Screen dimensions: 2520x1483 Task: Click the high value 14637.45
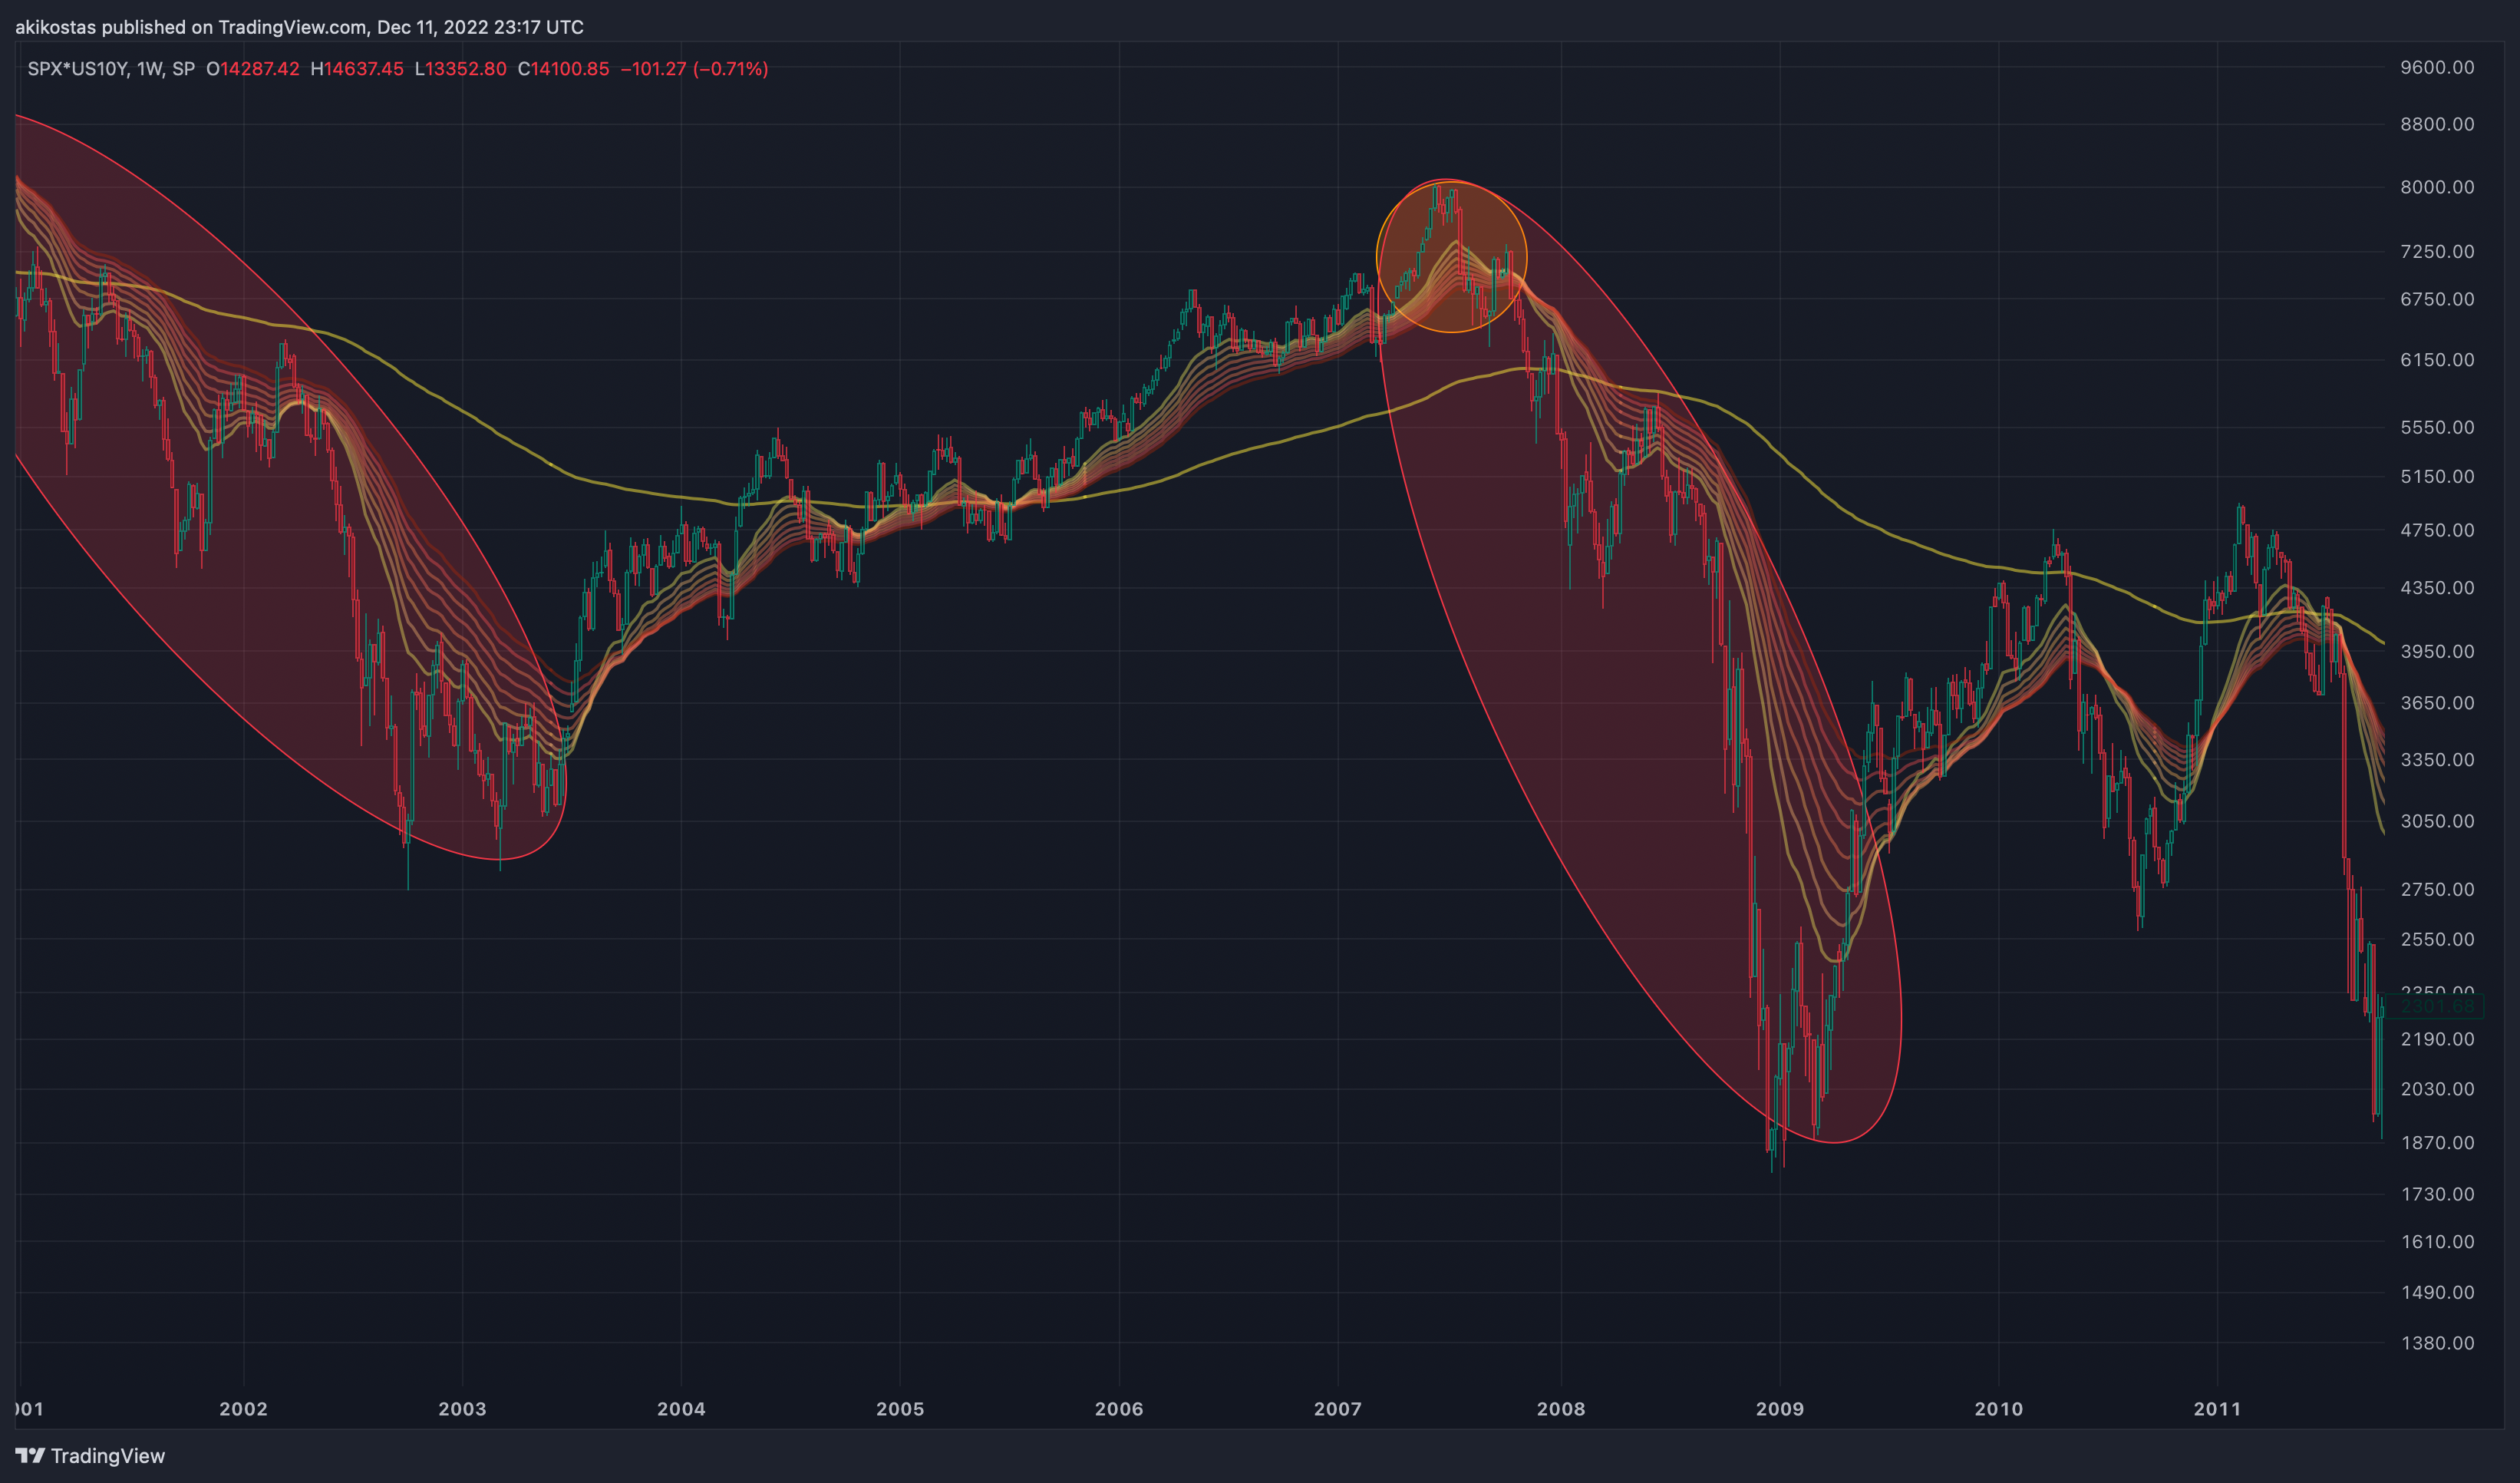364,69
